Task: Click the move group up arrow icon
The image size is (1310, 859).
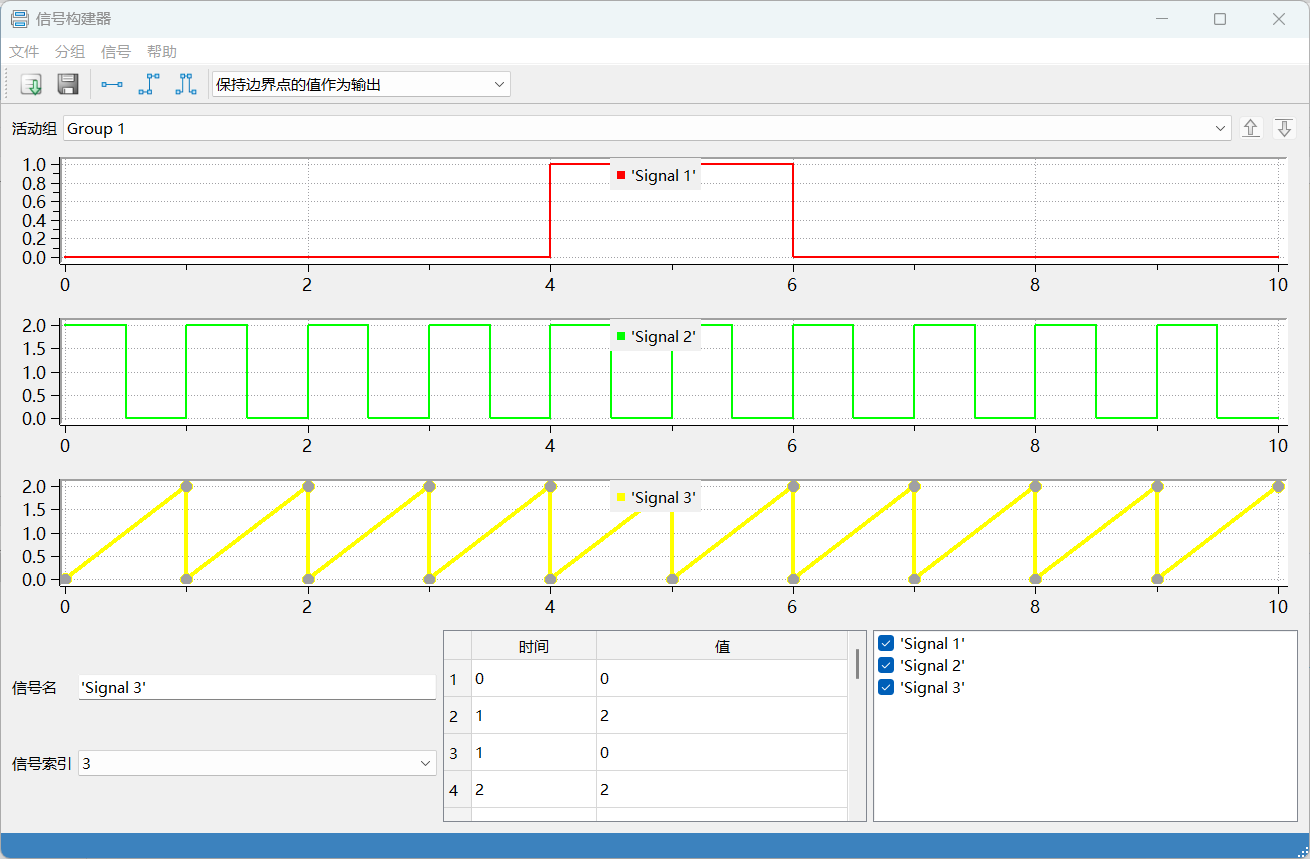Action: tap(1250, 128)
